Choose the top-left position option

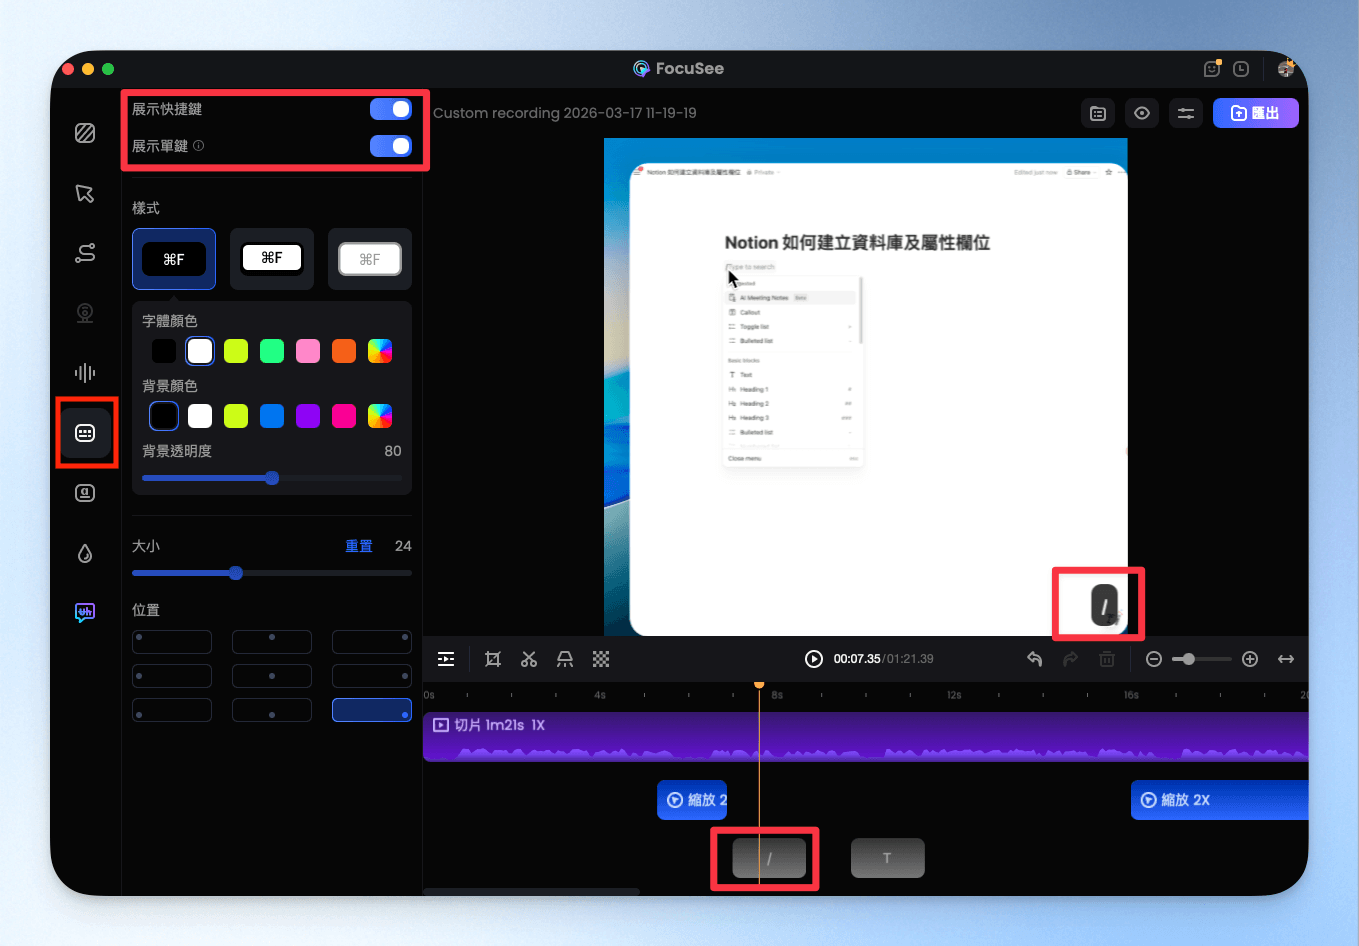[172, 641]
